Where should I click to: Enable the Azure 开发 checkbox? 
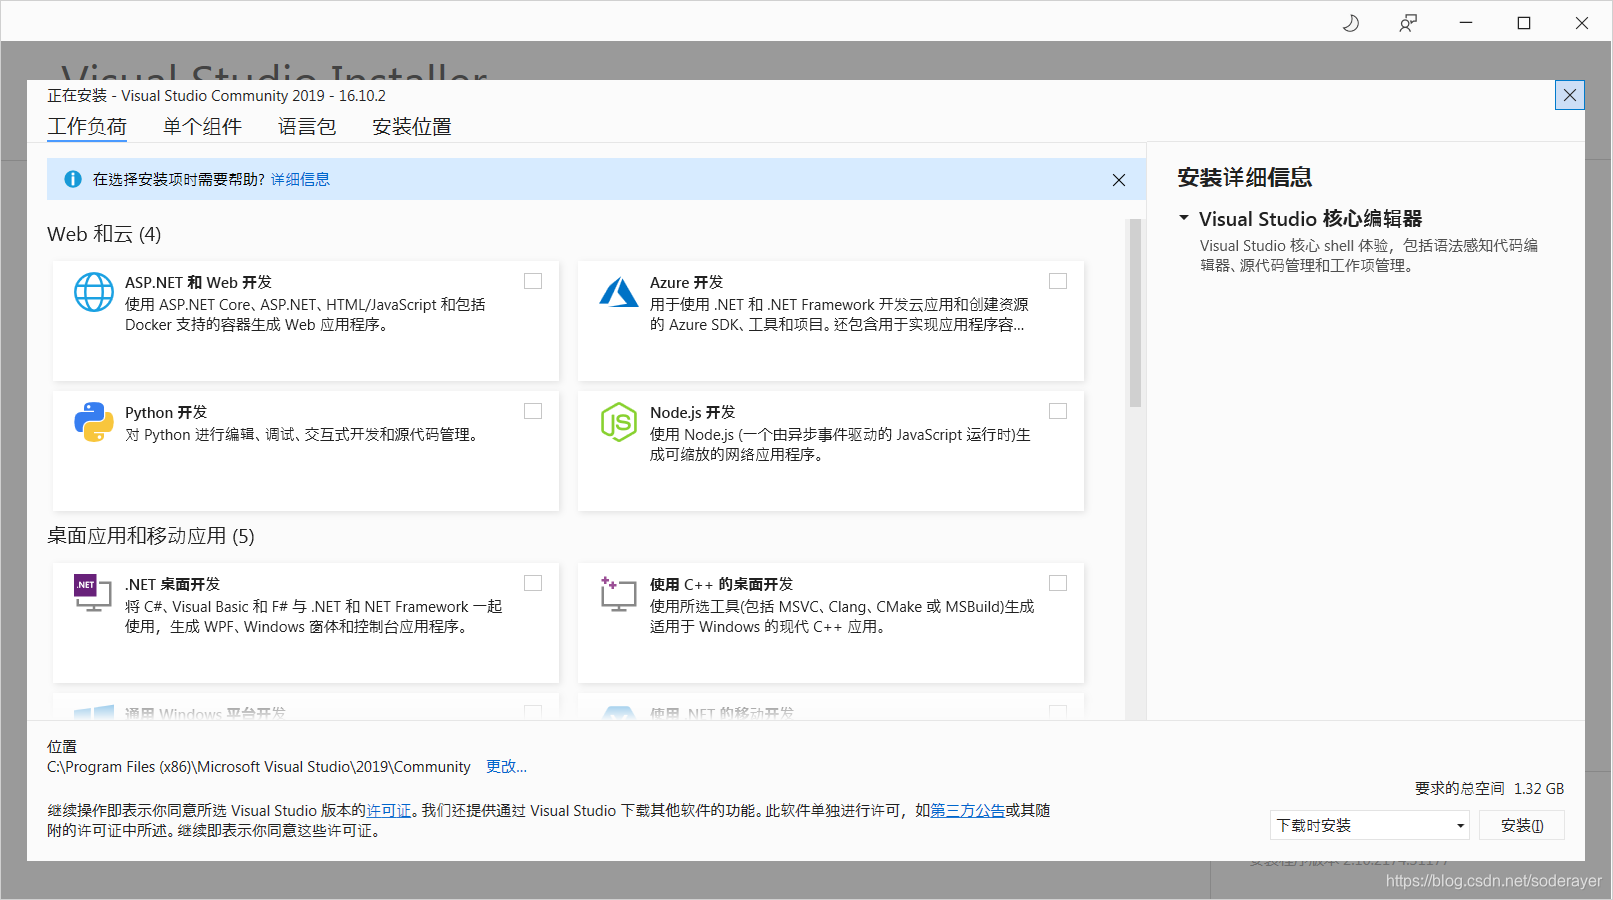point(1058,281)
